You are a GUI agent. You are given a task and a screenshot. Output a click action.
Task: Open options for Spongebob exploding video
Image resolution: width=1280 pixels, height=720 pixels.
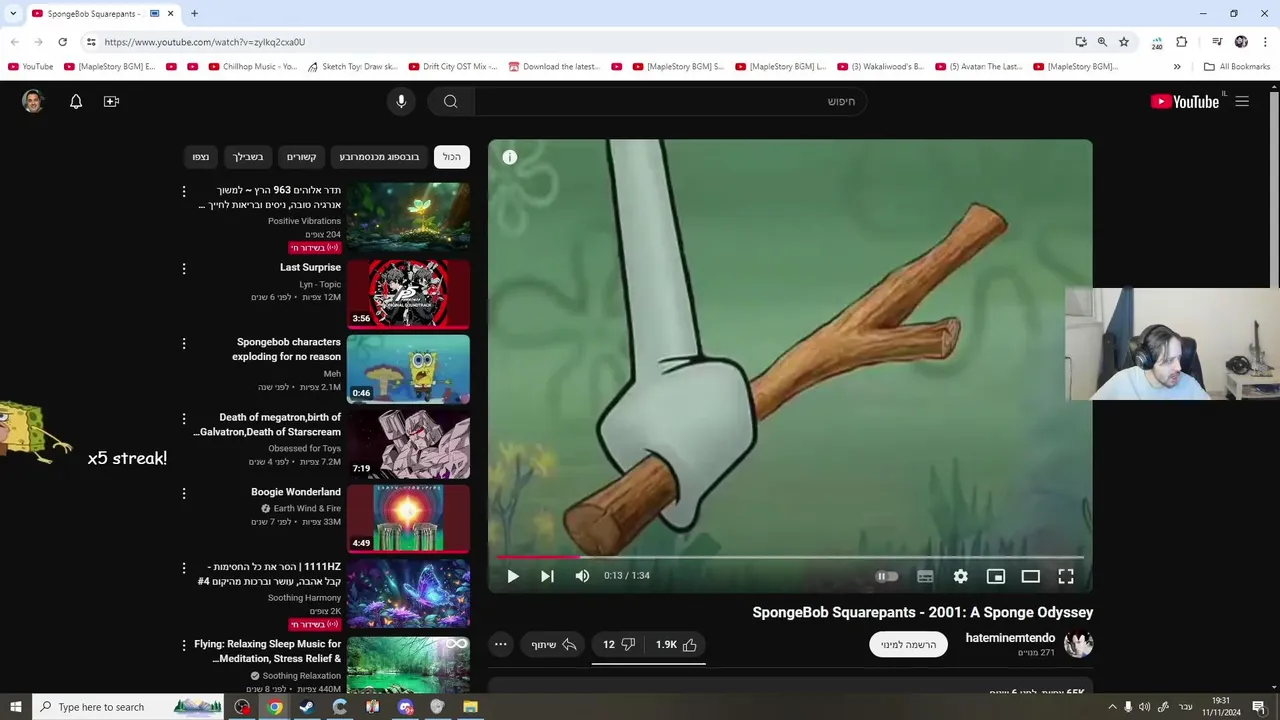pos(184,344)
